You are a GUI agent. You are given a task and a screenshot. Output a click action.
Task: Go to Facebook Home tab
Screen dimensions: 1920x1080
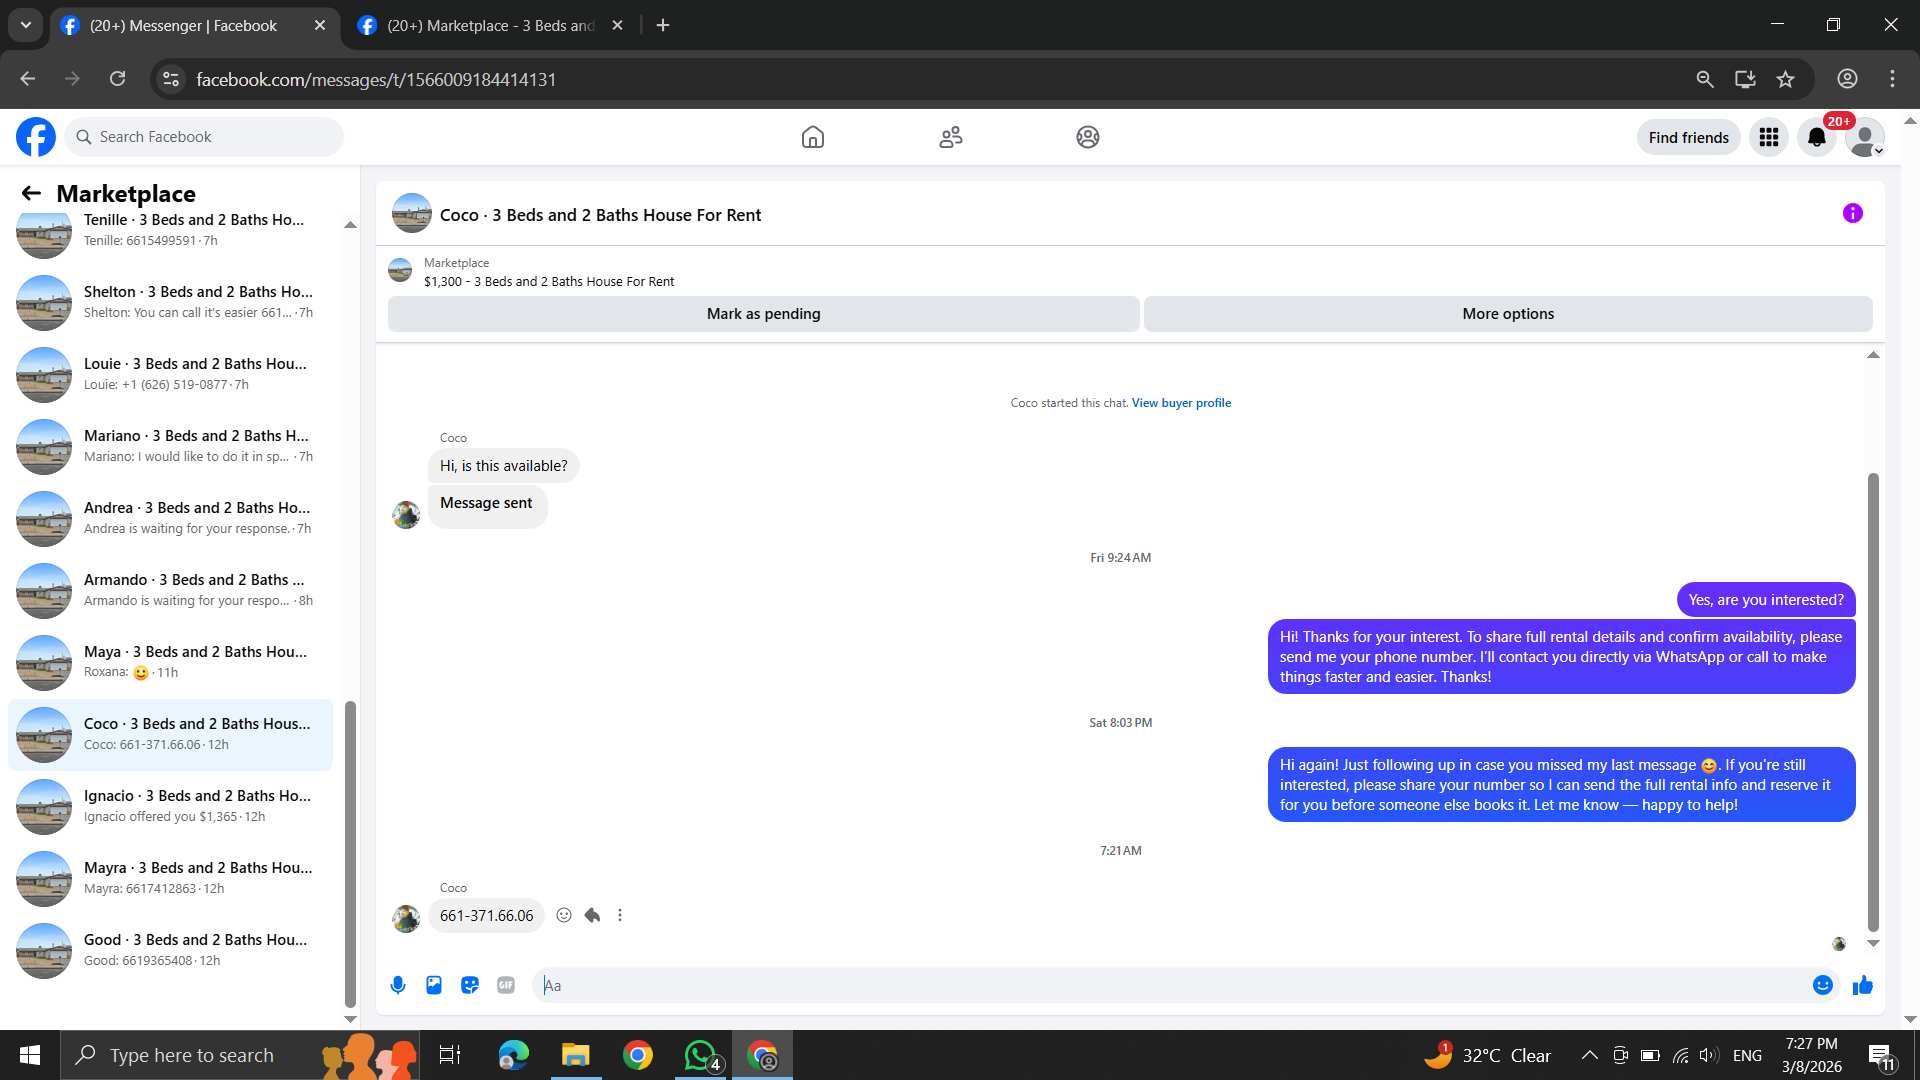pyautogui.click(x=812, y=137)
